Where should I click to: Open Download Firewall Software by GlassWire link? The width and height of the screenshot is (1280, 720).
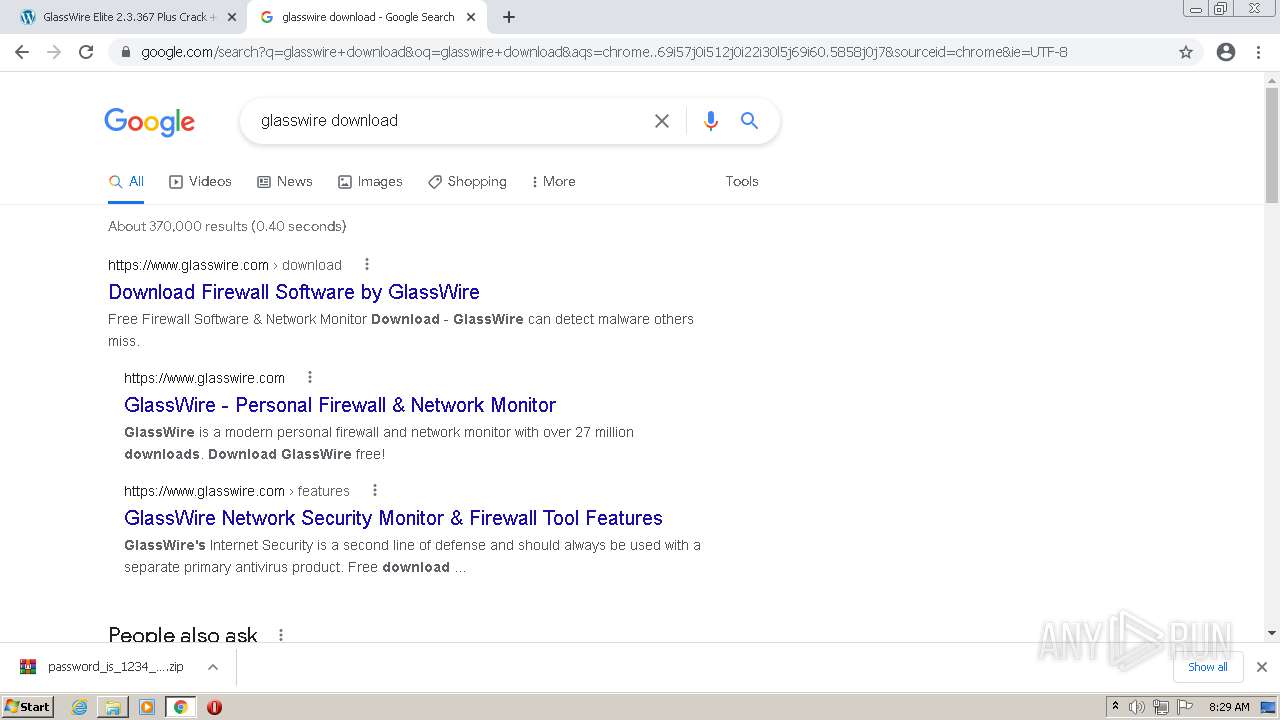[x=294, y=292]
